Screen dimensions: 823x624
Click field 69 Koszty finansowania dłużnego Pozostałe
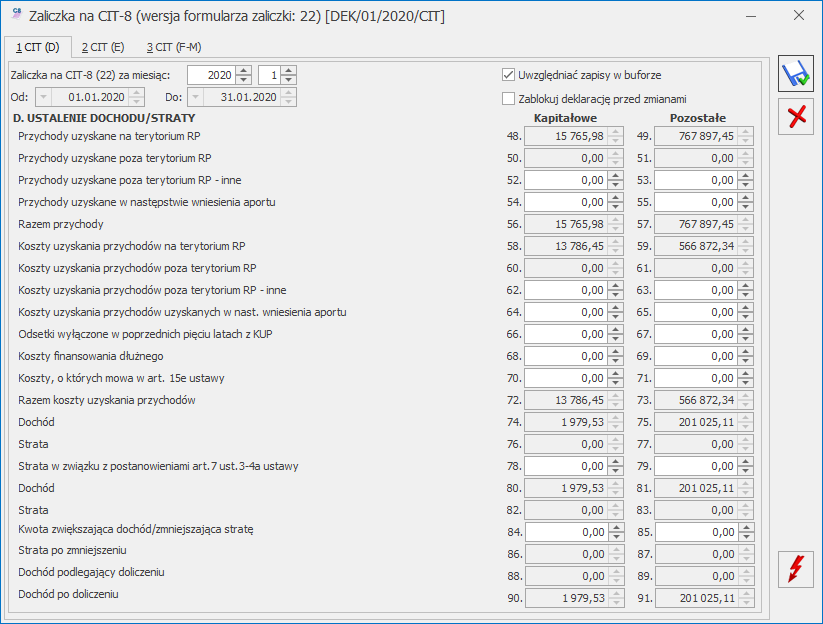pyautogui.click(x=696, y=356)
